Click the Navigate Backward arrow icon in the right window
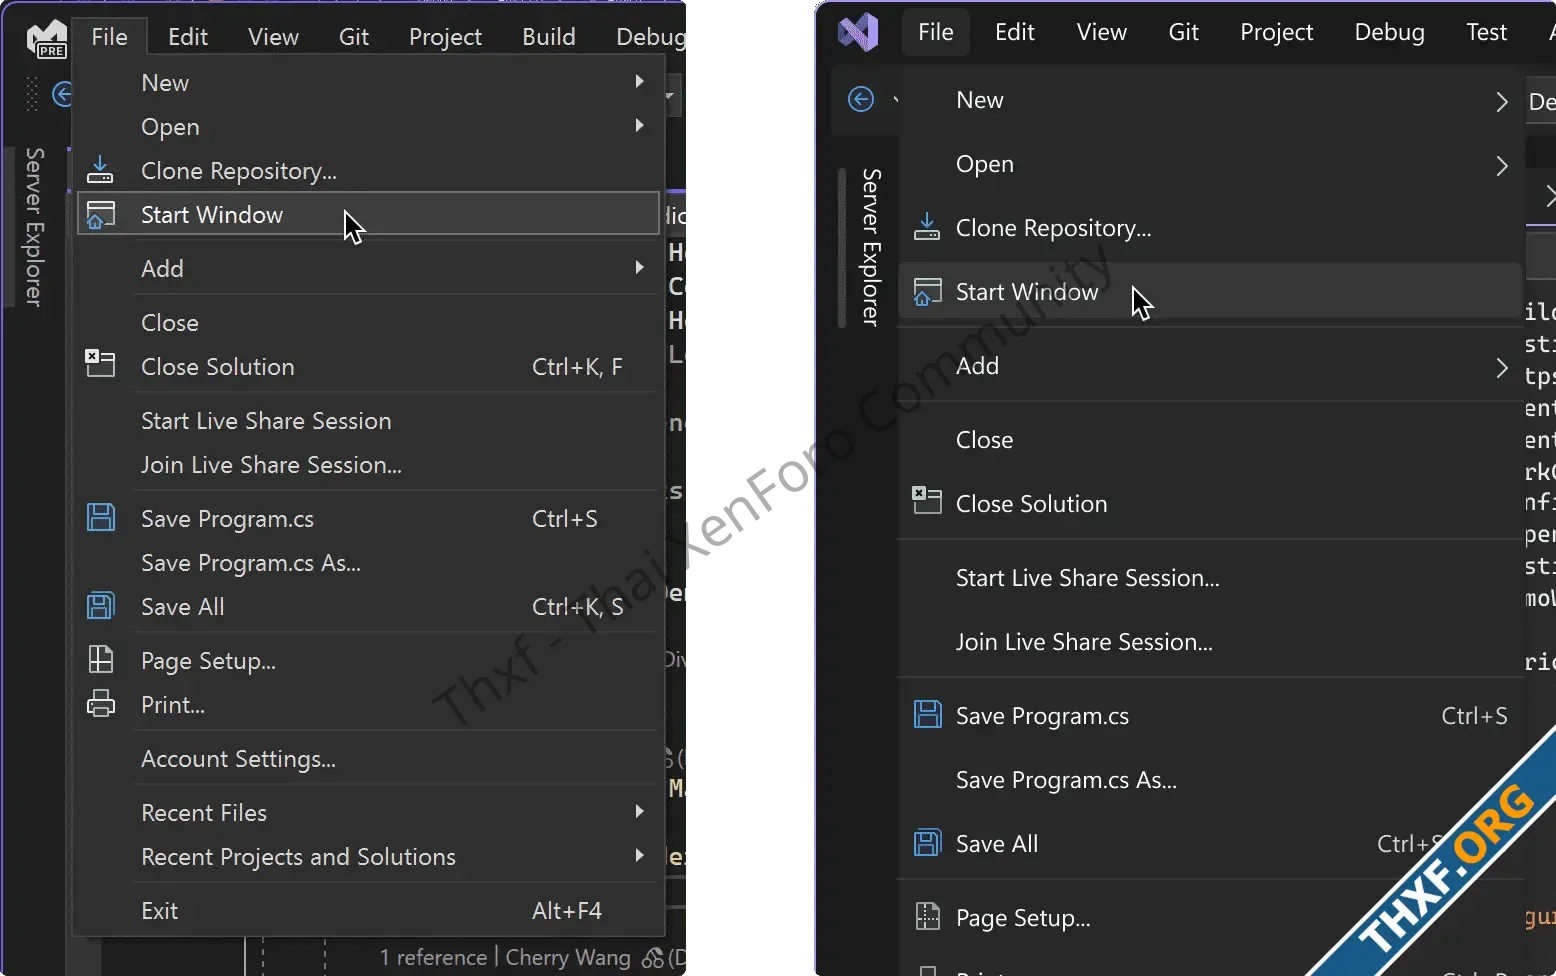 [x=861, y=99]
